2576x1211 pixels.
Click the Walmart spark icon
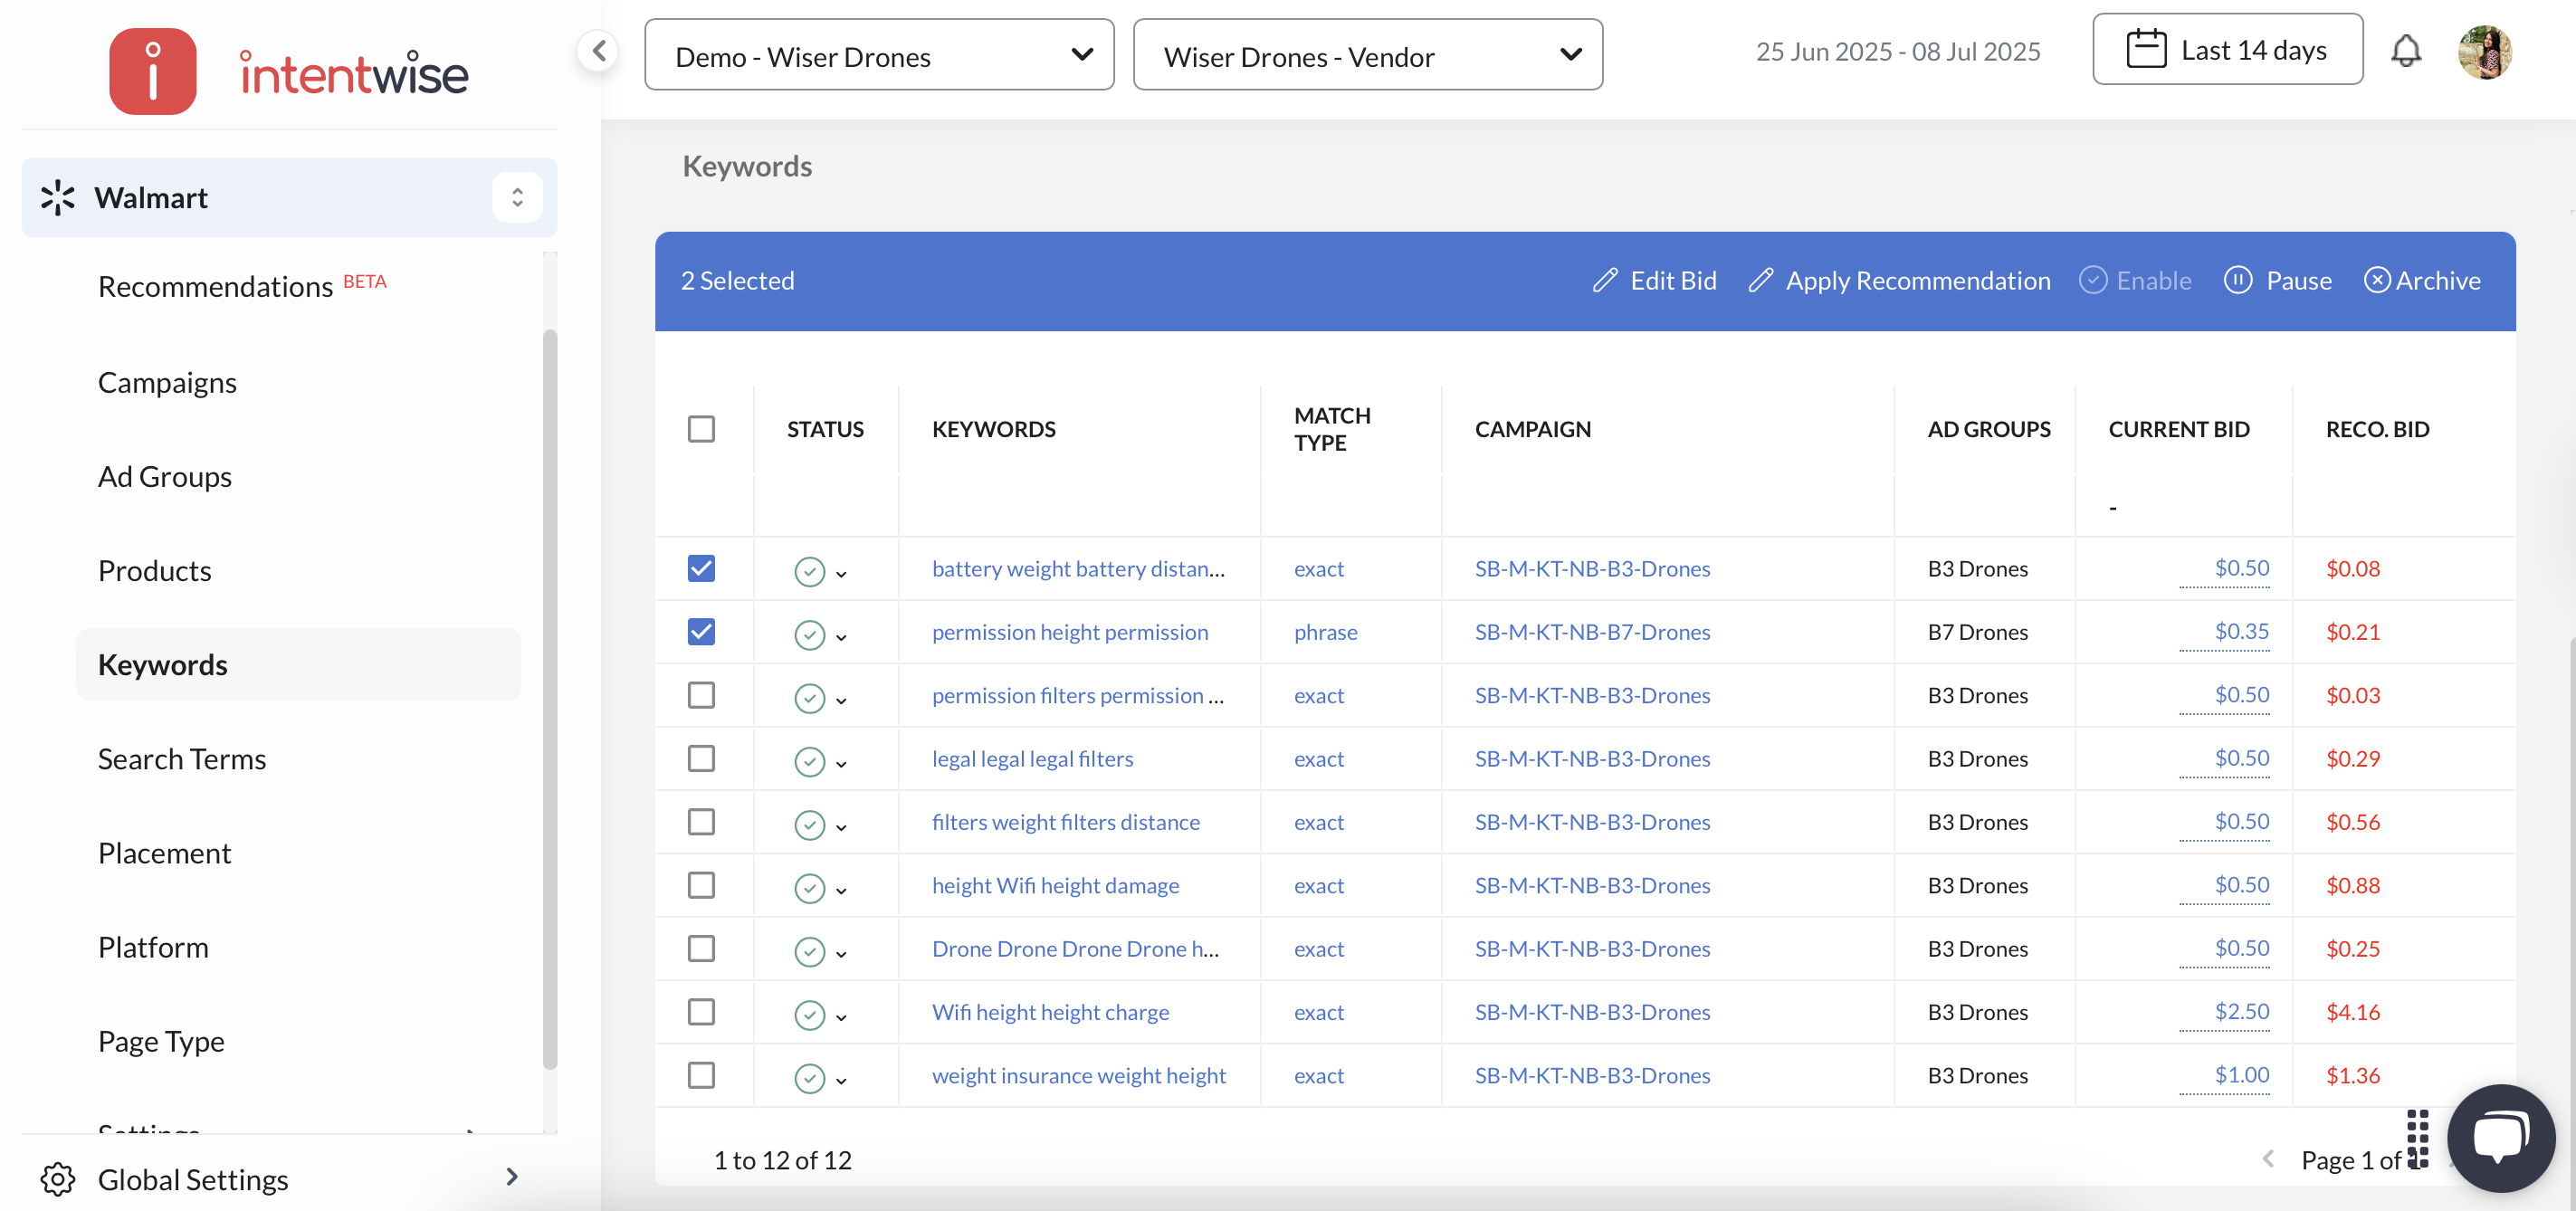pos(58,198)
